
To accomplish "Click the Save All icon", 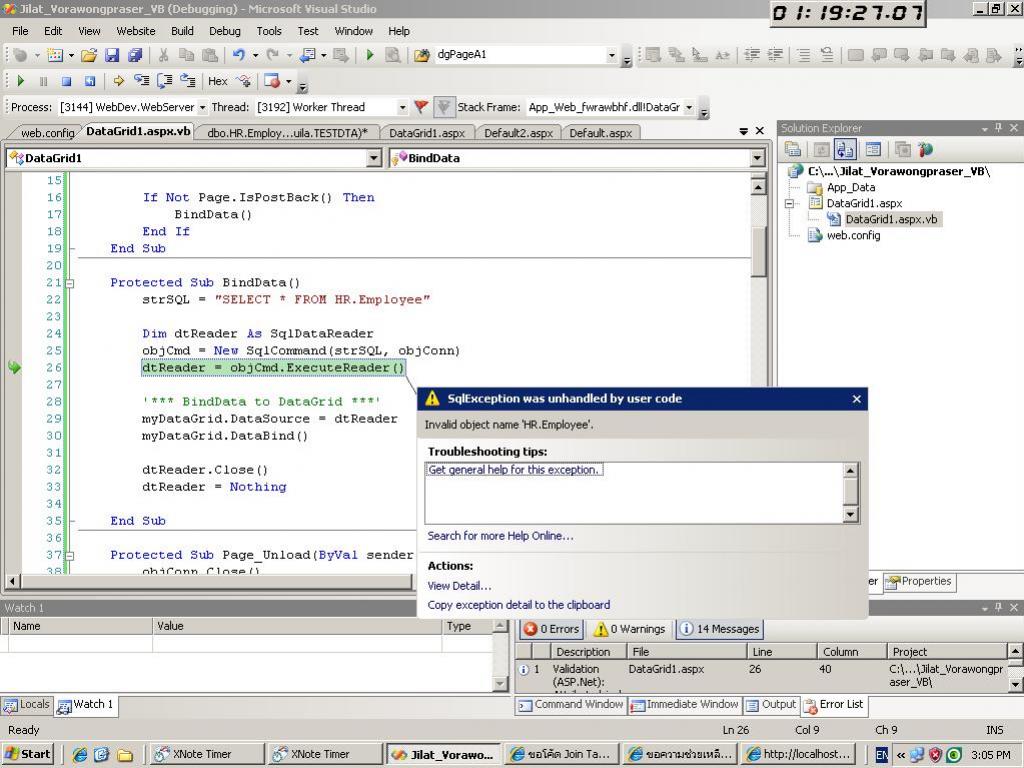I will click(135, 56).
